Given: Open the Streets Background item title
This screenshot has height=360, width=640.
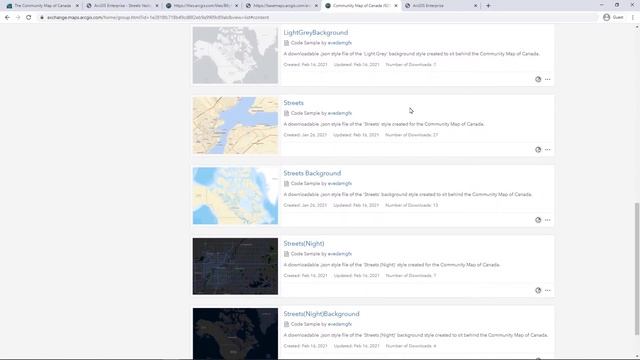Looking at the screenshot, I should [312, 173].
